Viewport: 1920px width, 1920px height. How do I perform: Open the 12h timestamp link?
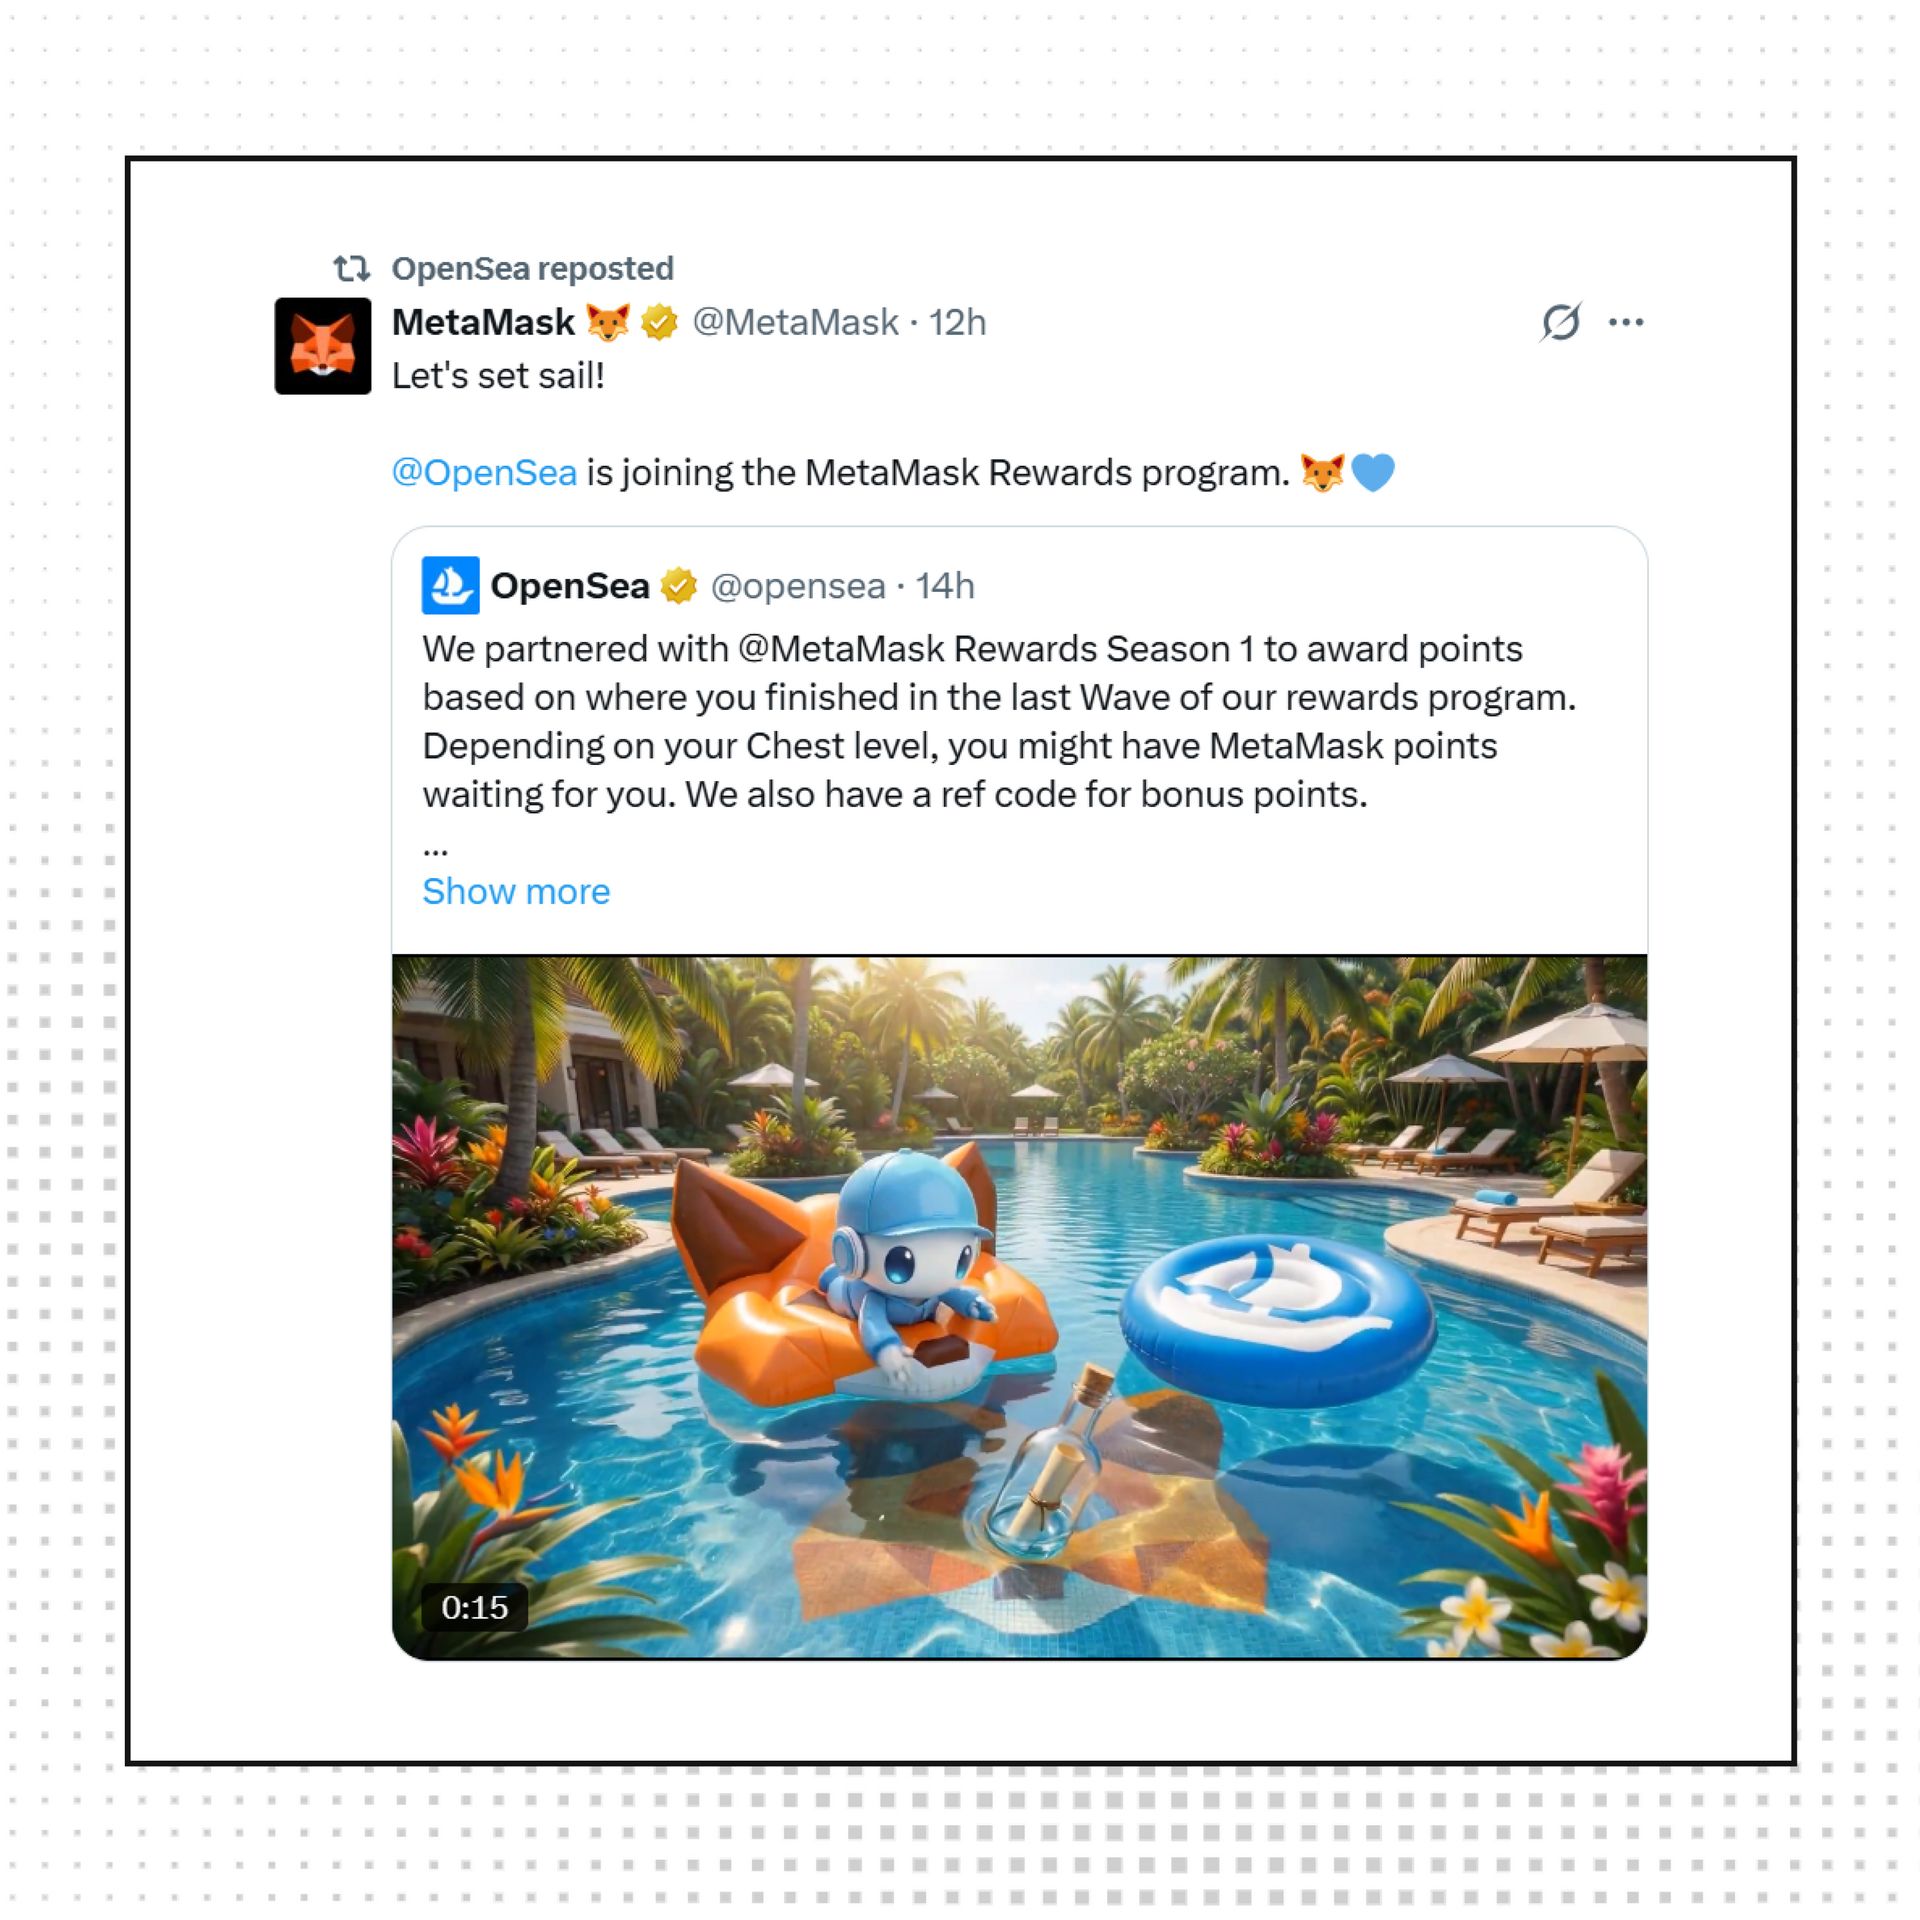[x=957, y=323]
